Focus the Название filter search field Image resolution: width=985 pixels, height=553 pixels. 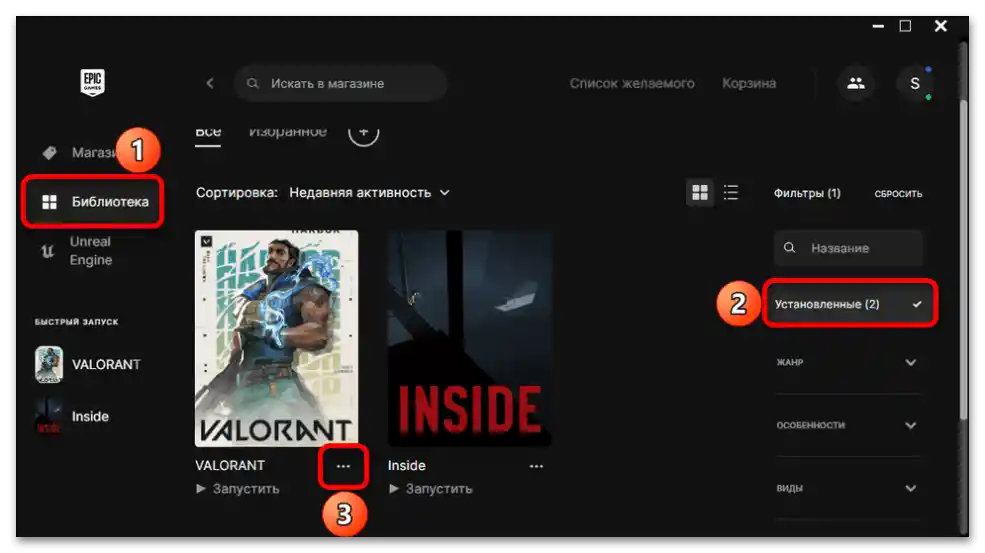(848, 248)
